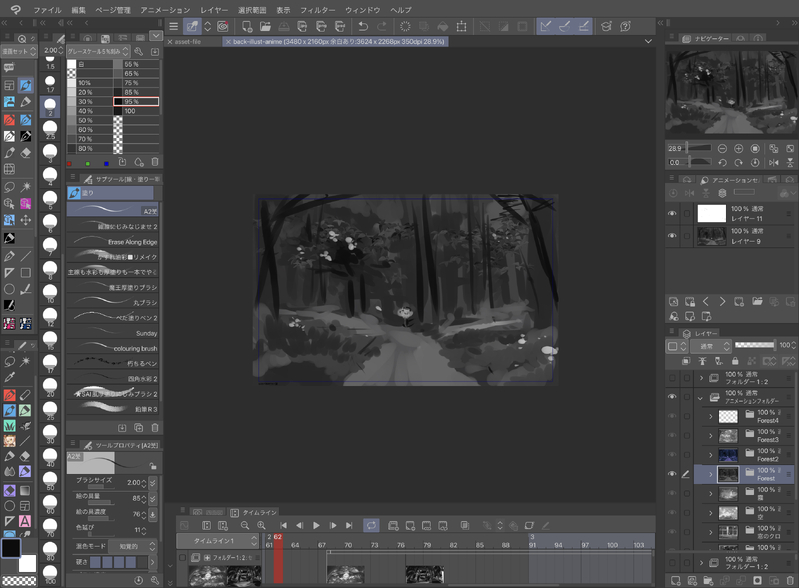
Task: Expand the Forest4 layer folder
Action: pyautogui.click(x=711, y=417)
